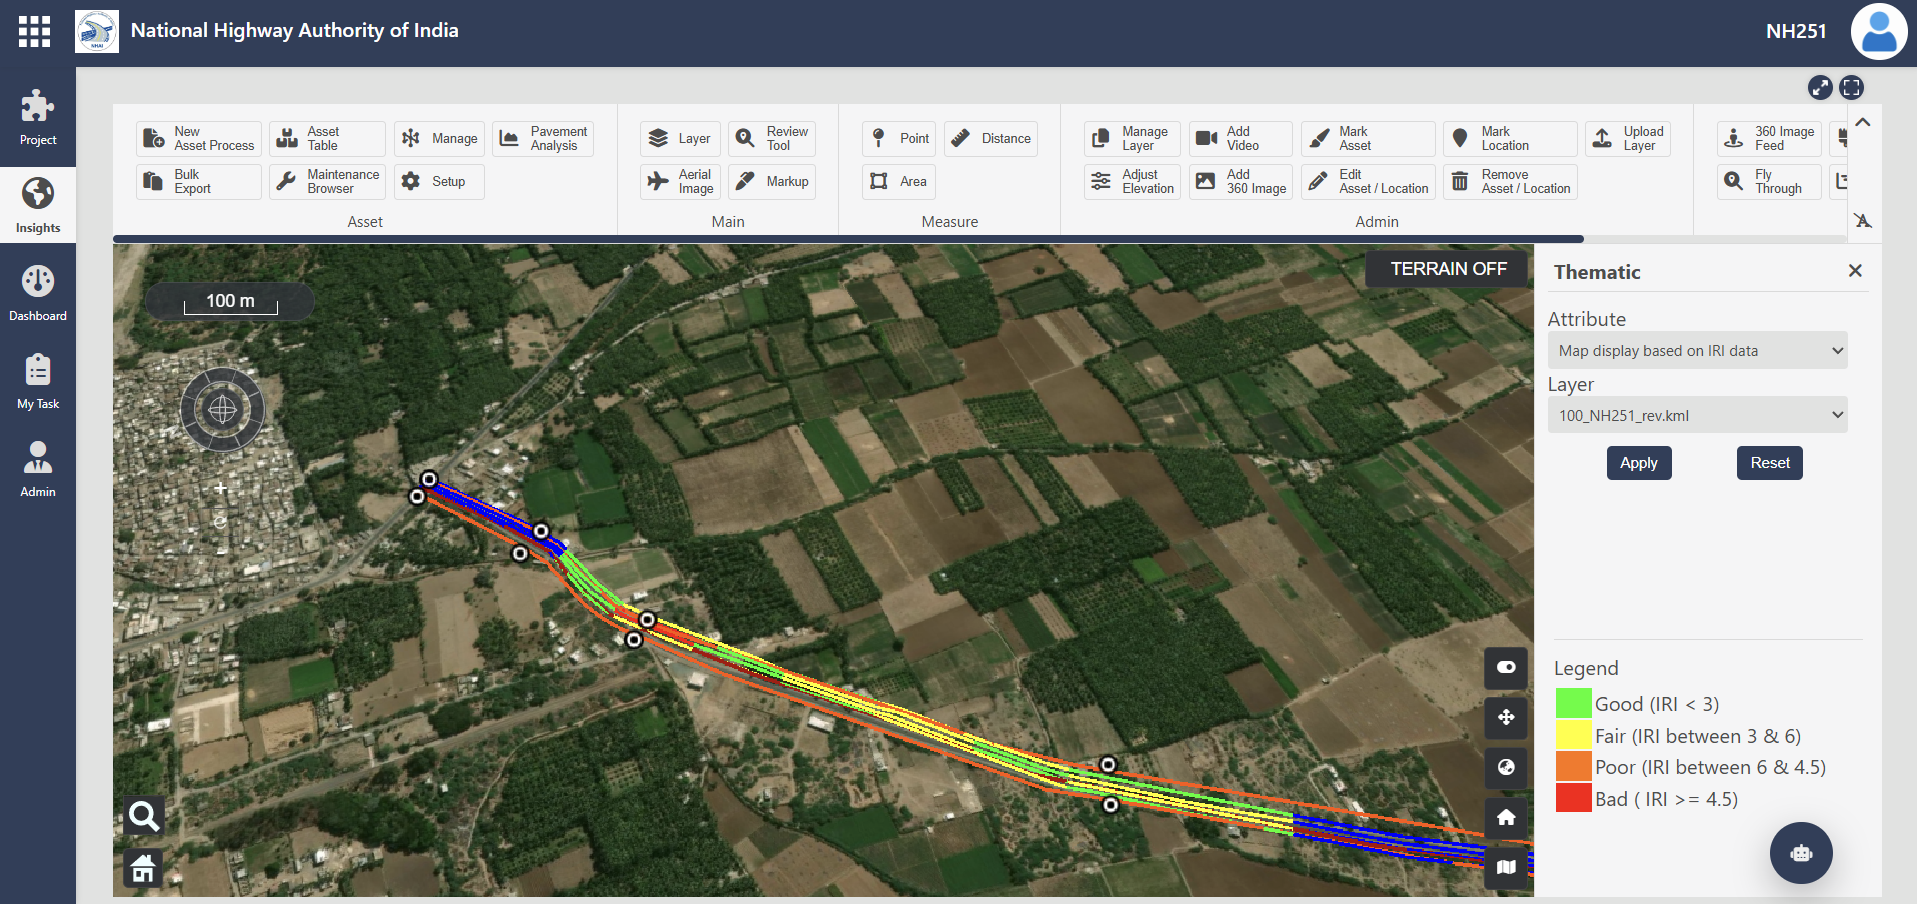The width and height of the screenshot is (1917, 904).
Task: Click the Fly Through tool
Action: (x=1768, y=182)
